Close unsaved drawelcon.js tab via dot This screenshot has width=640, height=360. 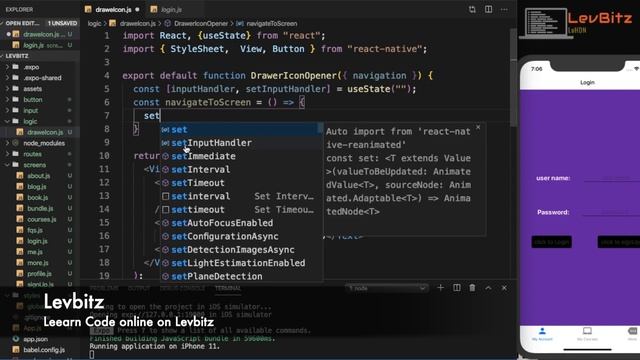pyautogui.click(x=137, y=9)
